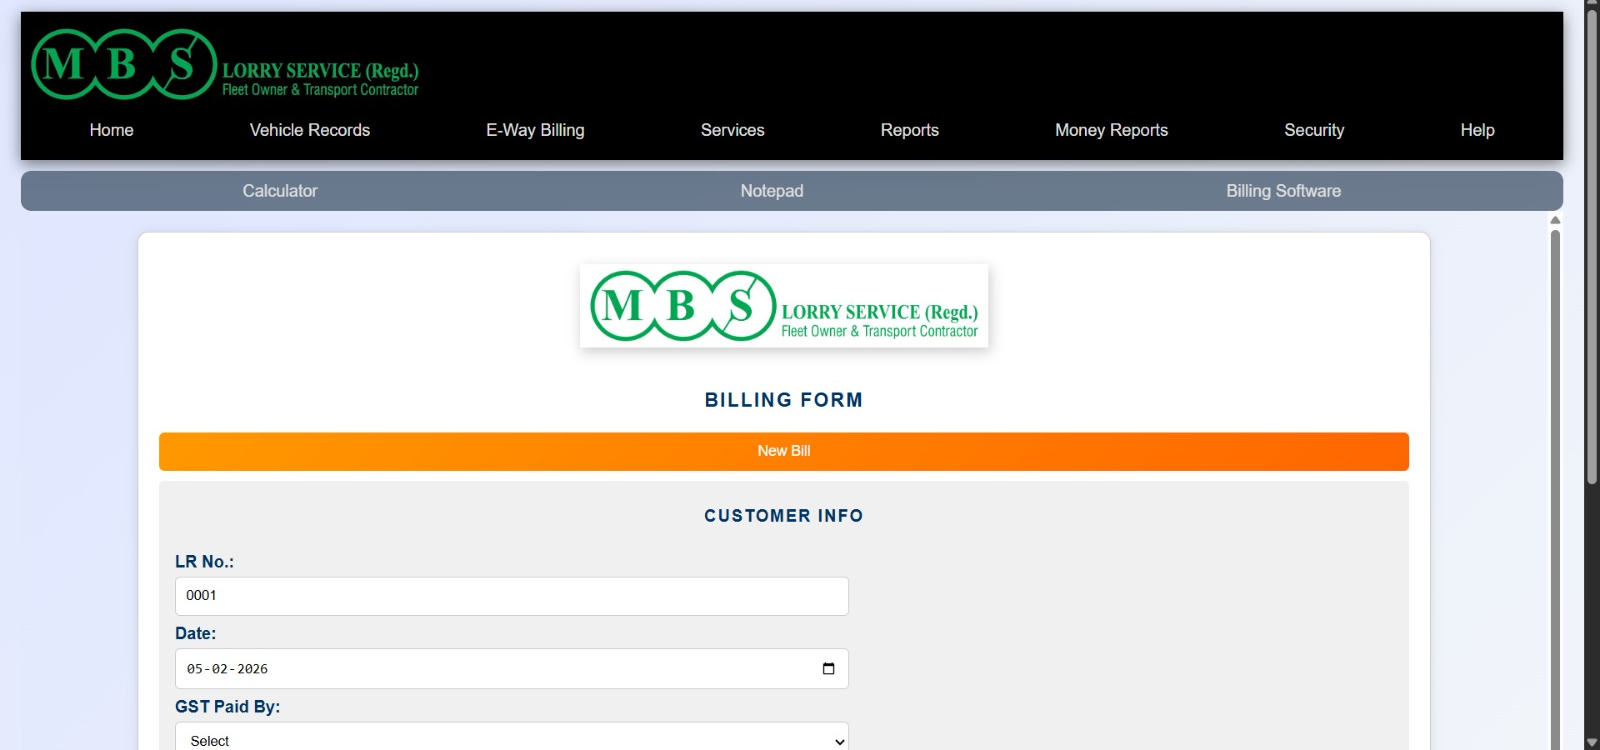Image resolution: width=1600 pixels, height=750 pixels.
Task: Click the outer page vertical scrollbar
Action: click(x=1592, y=245)
